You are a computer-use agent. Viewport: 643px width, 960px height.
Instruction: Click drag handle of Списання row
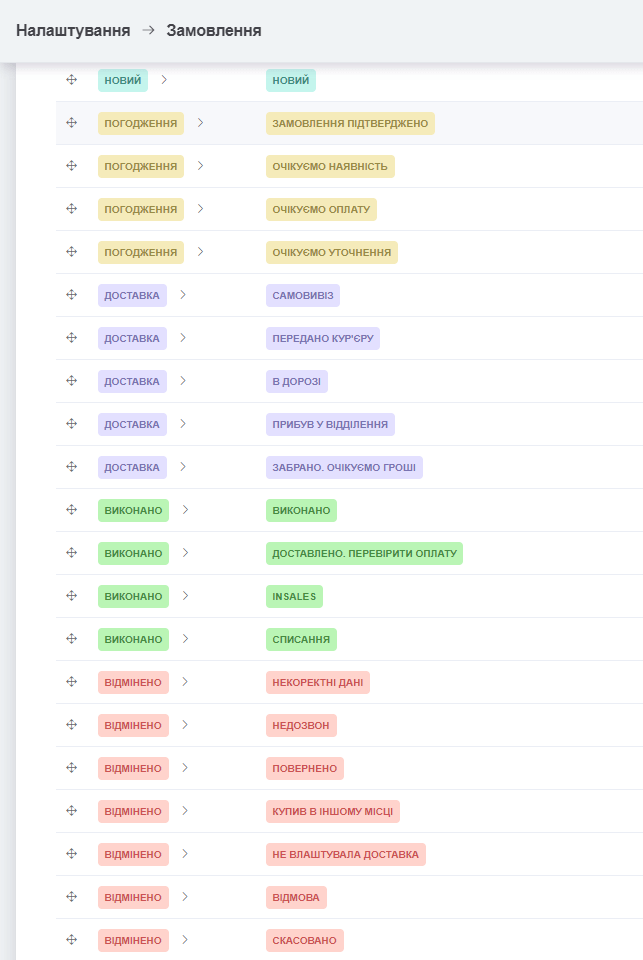tap(71, 639)
